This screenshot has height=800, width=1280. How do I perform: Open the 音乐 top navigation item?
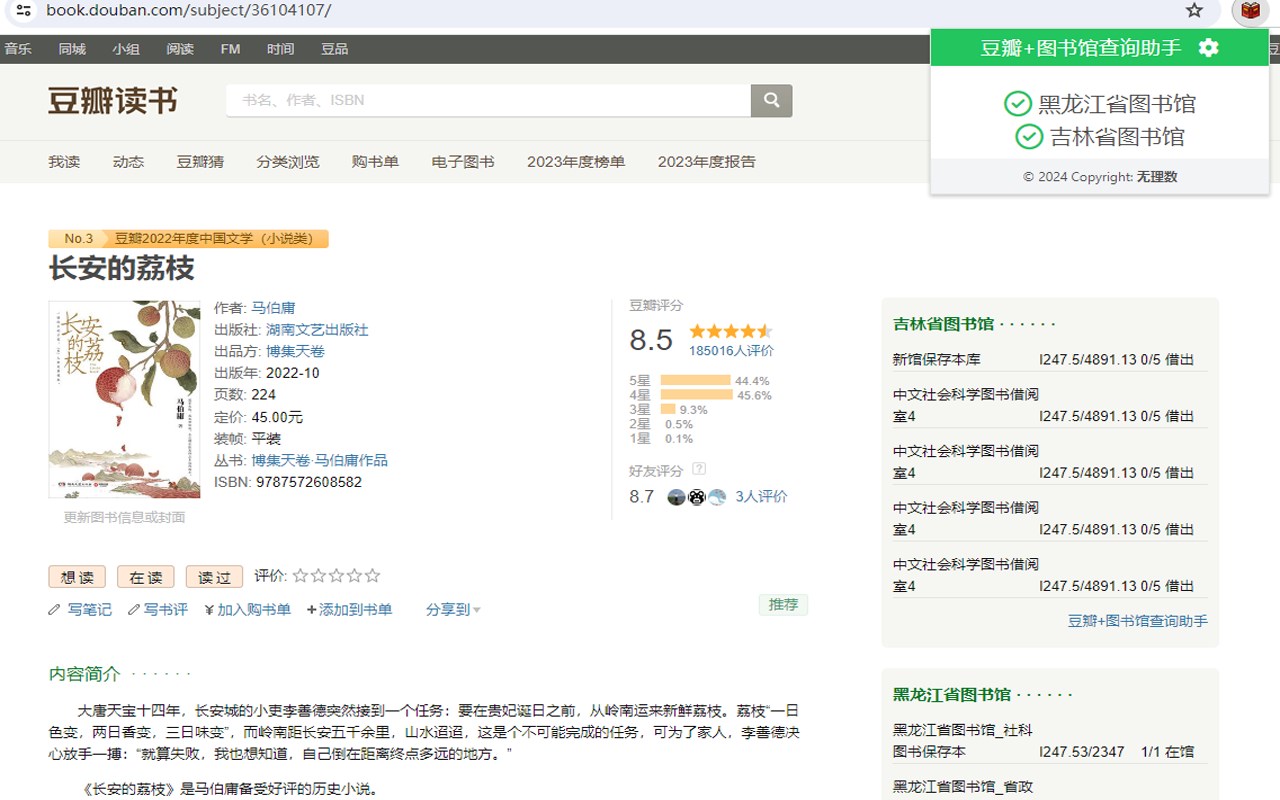pyautogui.click(x=18, y=49)
